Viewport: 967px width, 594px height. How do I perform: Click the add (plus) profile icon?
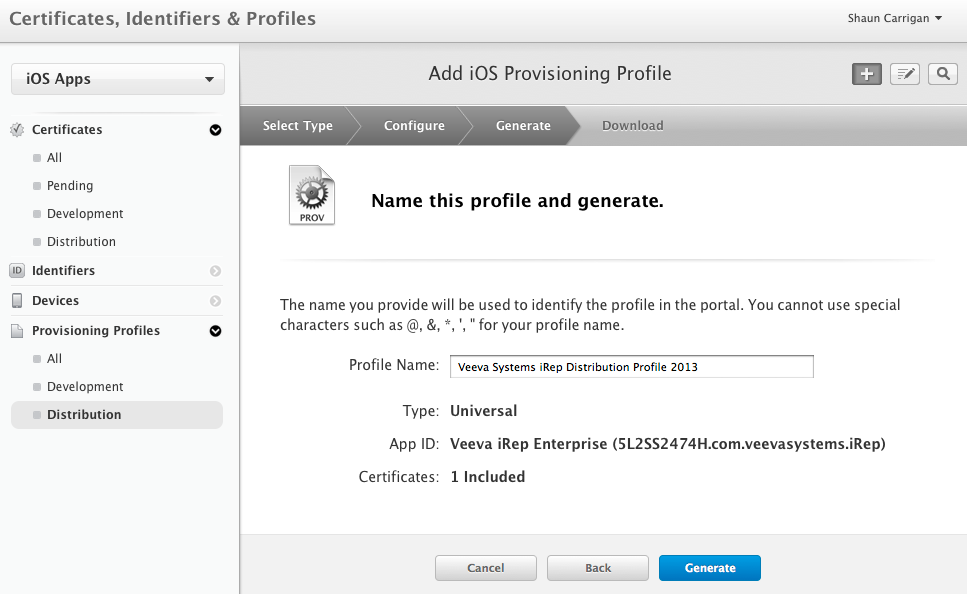tap(866, 74)
